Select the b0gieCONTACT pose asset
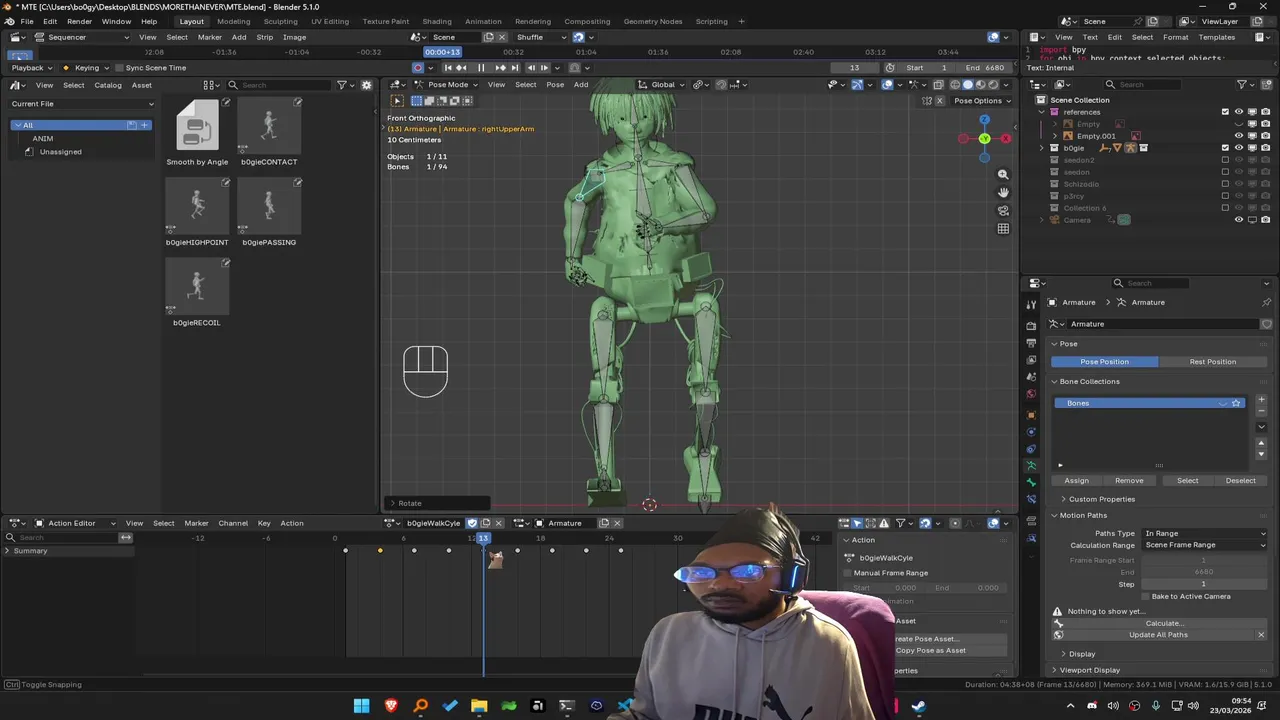Image resolution: width=1280 pixels, height=720 pixels. 269,133
